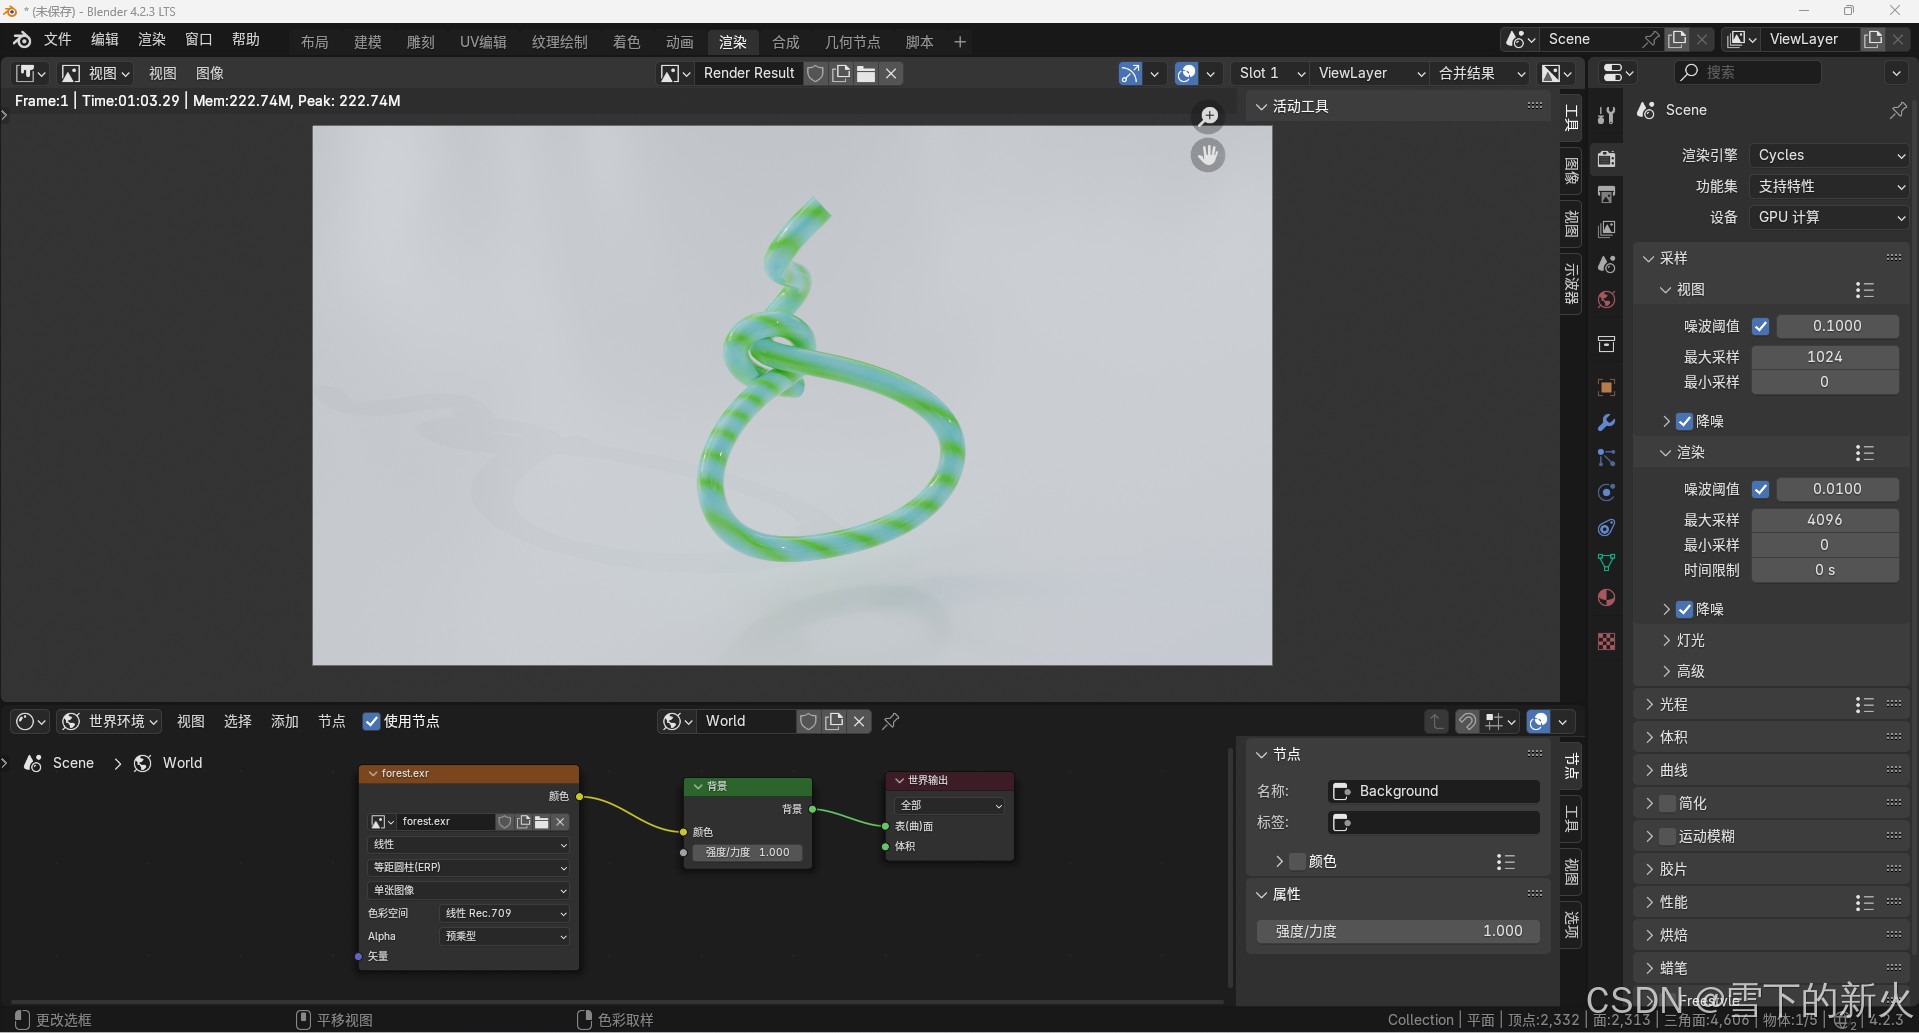1919x1033 pixels.
Task: Open the Render Engine Cycles dropdown
Action: click(x=1829, y=155)
